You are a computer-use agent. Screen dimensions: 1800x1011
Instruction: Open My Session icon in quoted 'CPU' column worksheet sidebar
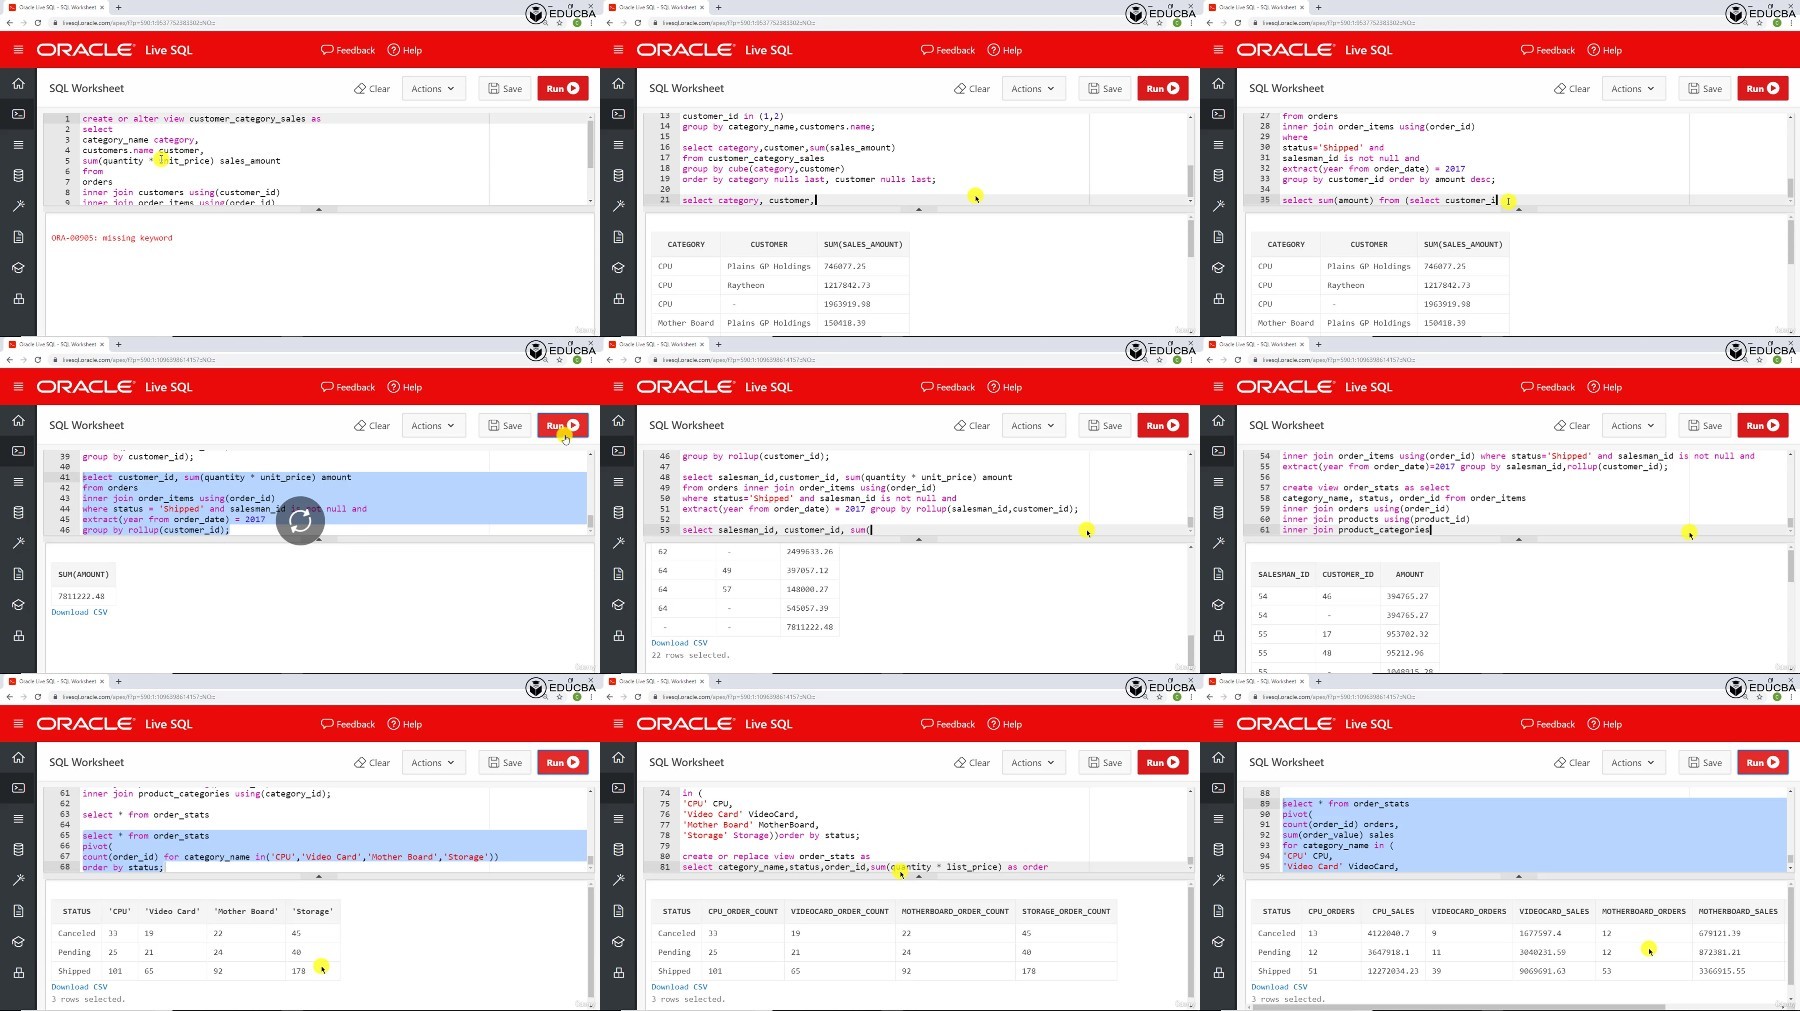18,819
